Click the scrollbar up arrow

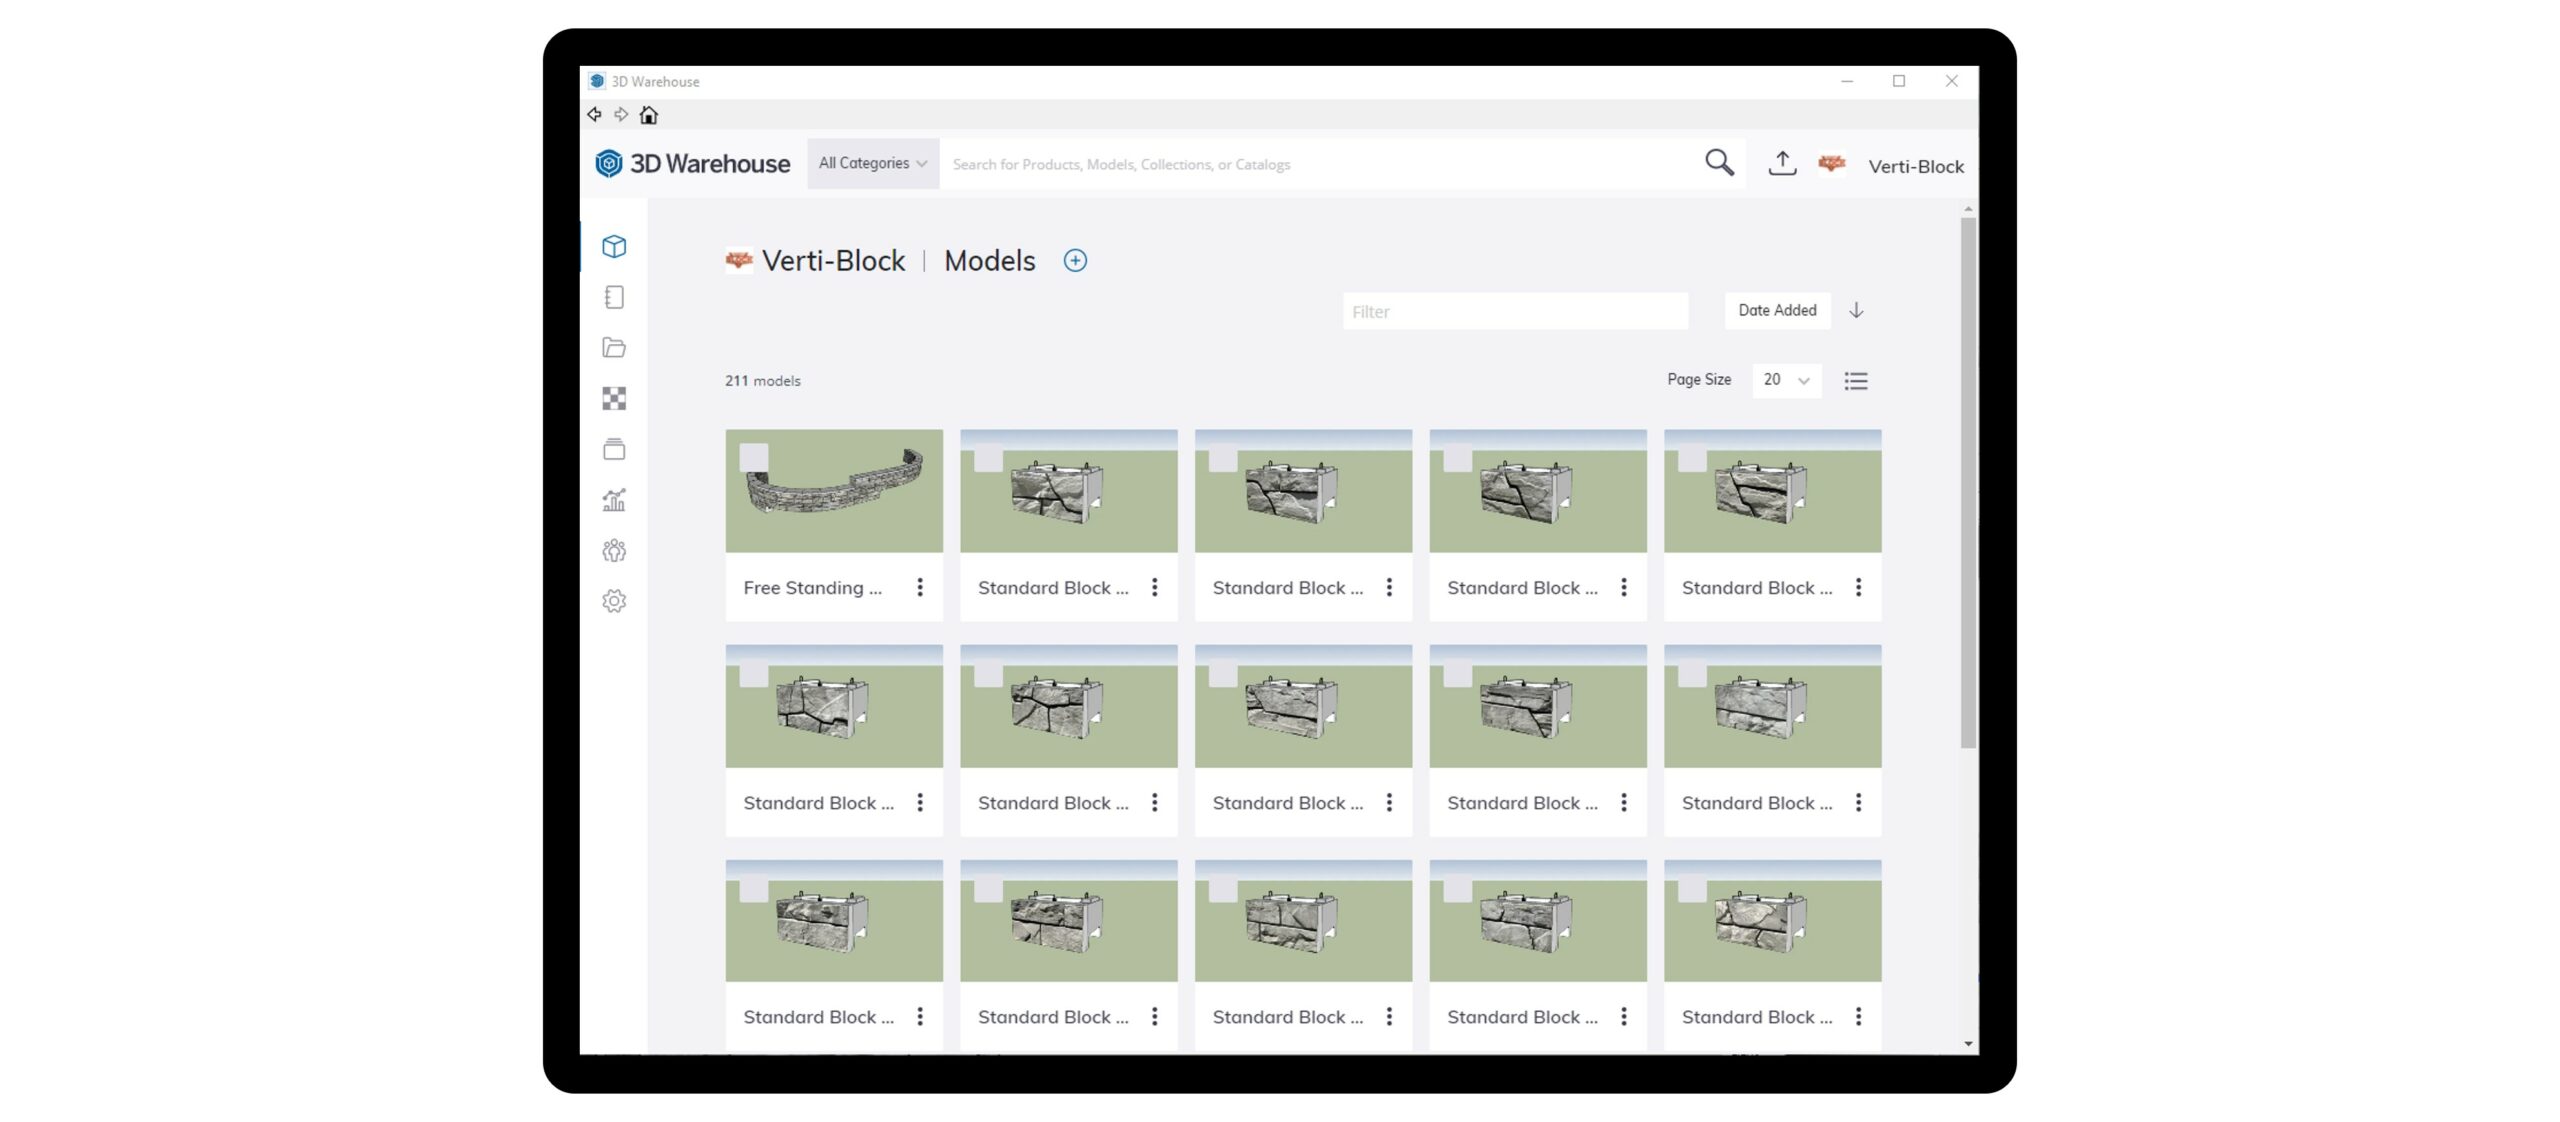pos(1968,210)
